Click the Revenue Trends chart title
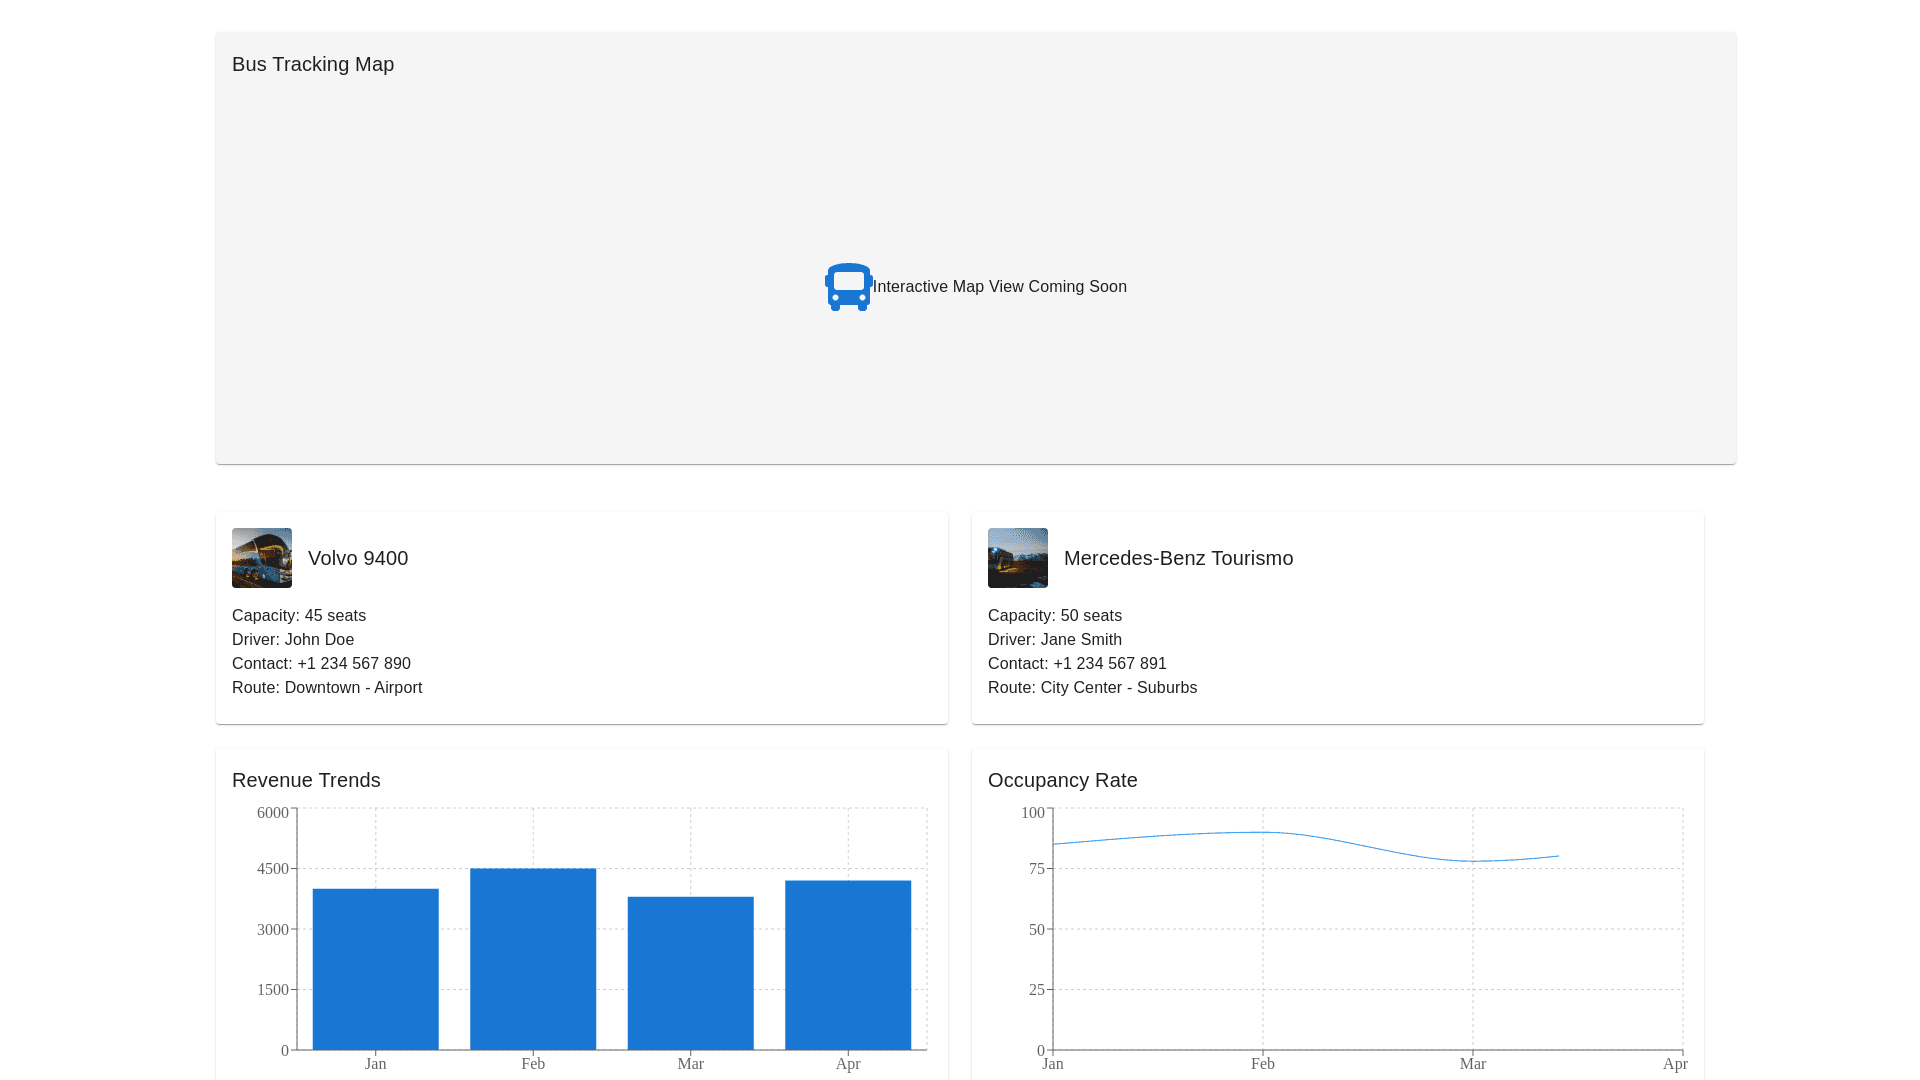1920x1080 pixels. 306,780
